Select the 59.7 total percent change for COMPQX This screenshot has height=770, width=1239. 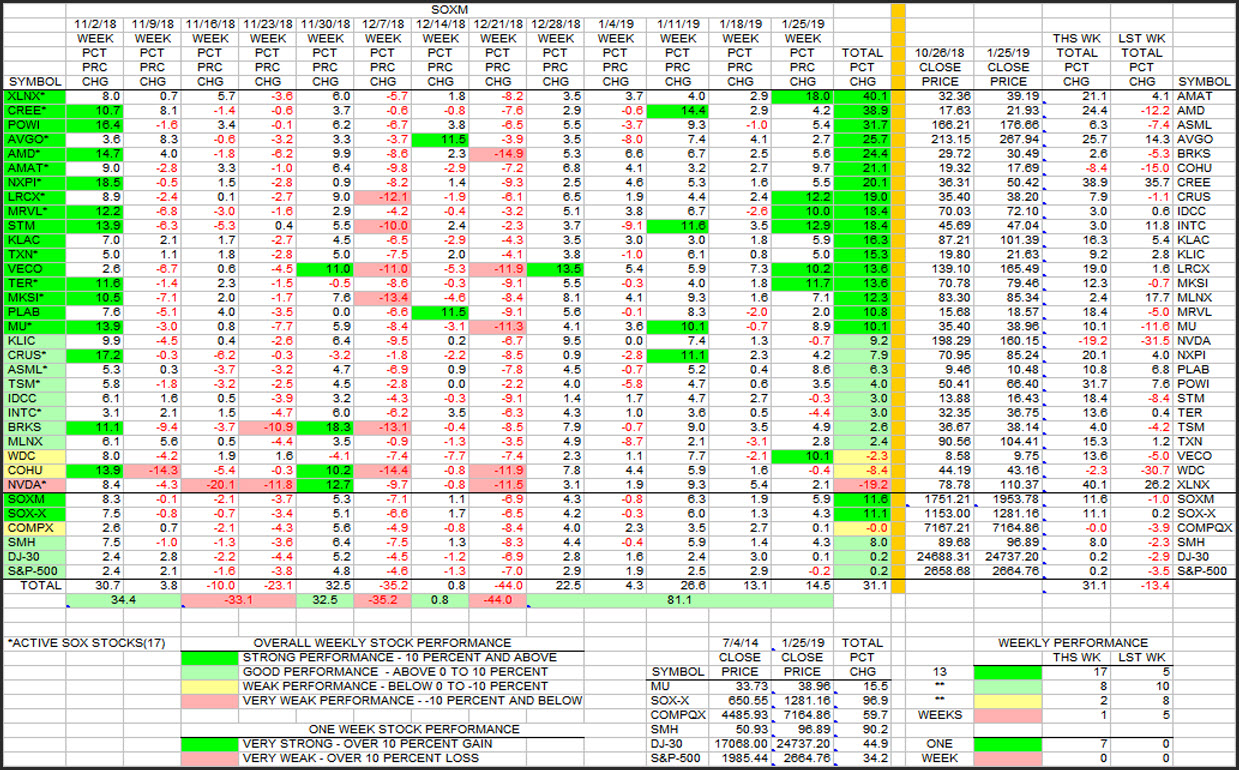coord(862,716)
